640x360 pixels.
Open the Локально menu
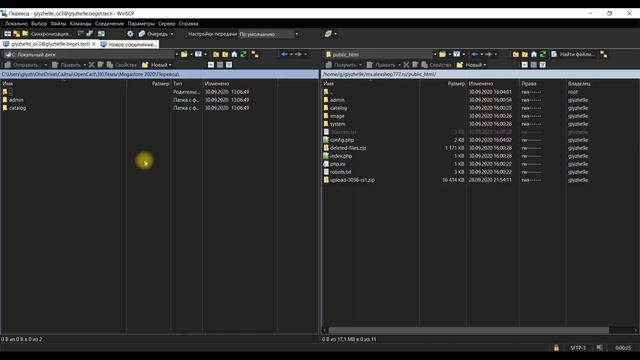point(16,24)
